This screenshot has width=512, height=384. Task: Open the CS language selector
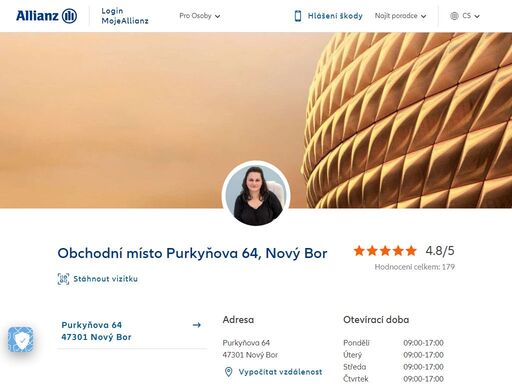pyautogui.click(x=471, y=16)
